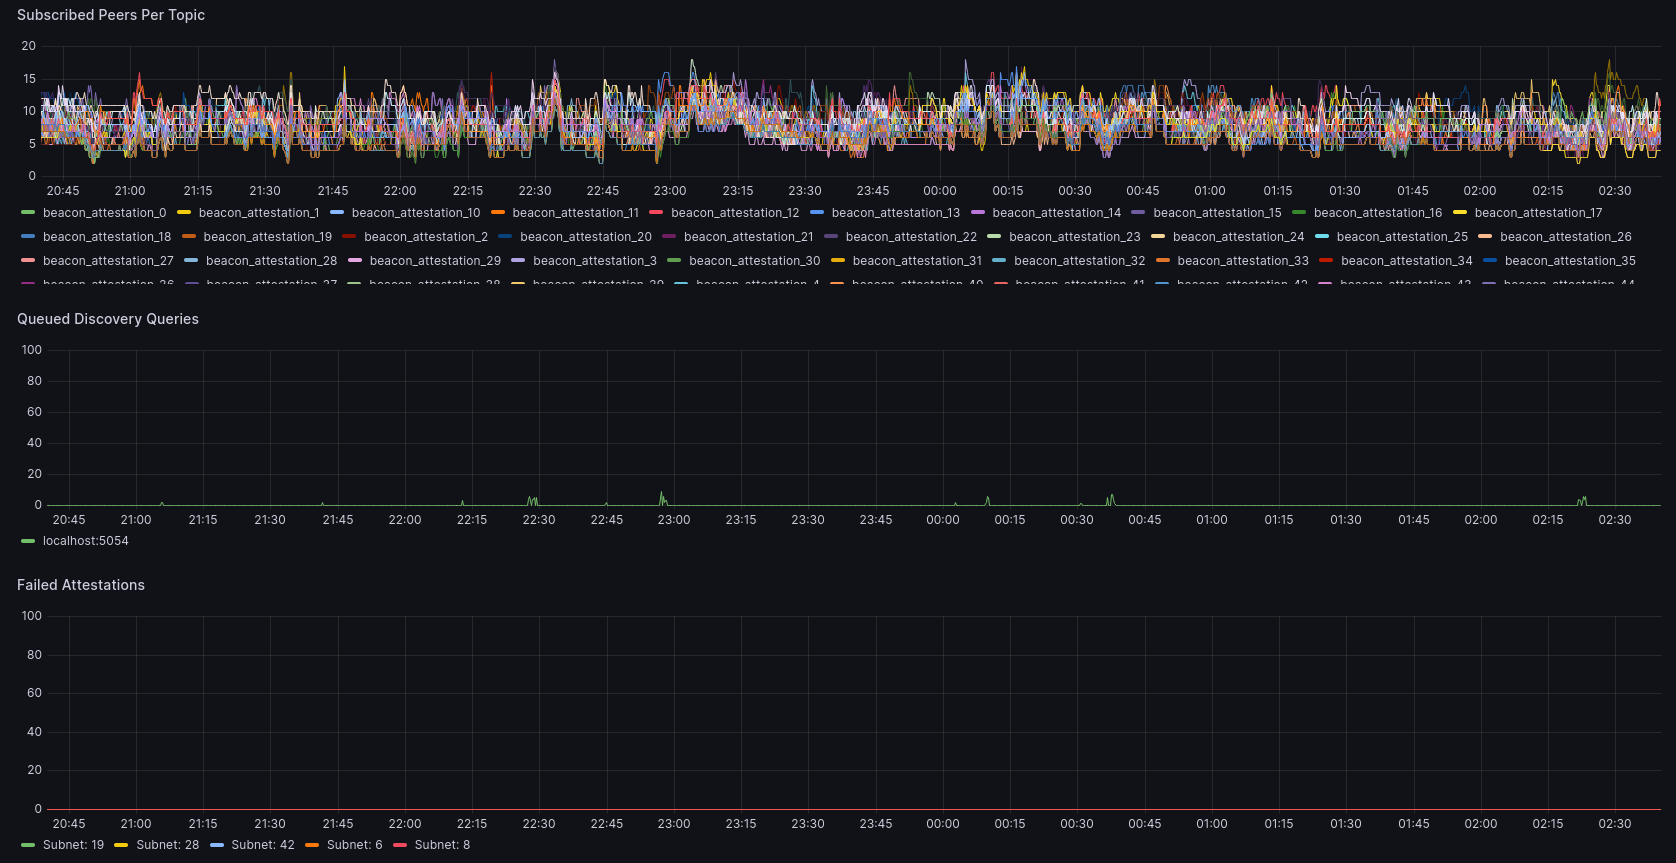1676x863 pixels.
Task: Open the Queued Discovery Queries panel title menu
Action: pyautogui.click(x=108, y=319)
